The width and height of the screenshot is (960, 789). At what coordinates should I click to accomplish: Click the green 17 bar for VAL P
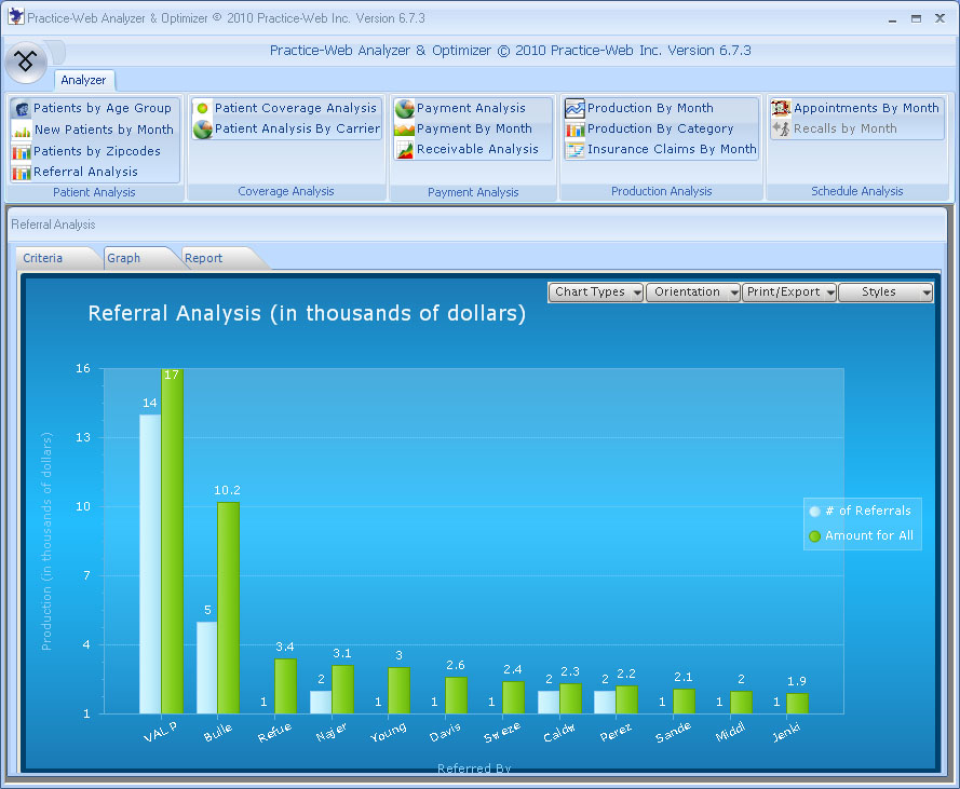coord(172,541)
